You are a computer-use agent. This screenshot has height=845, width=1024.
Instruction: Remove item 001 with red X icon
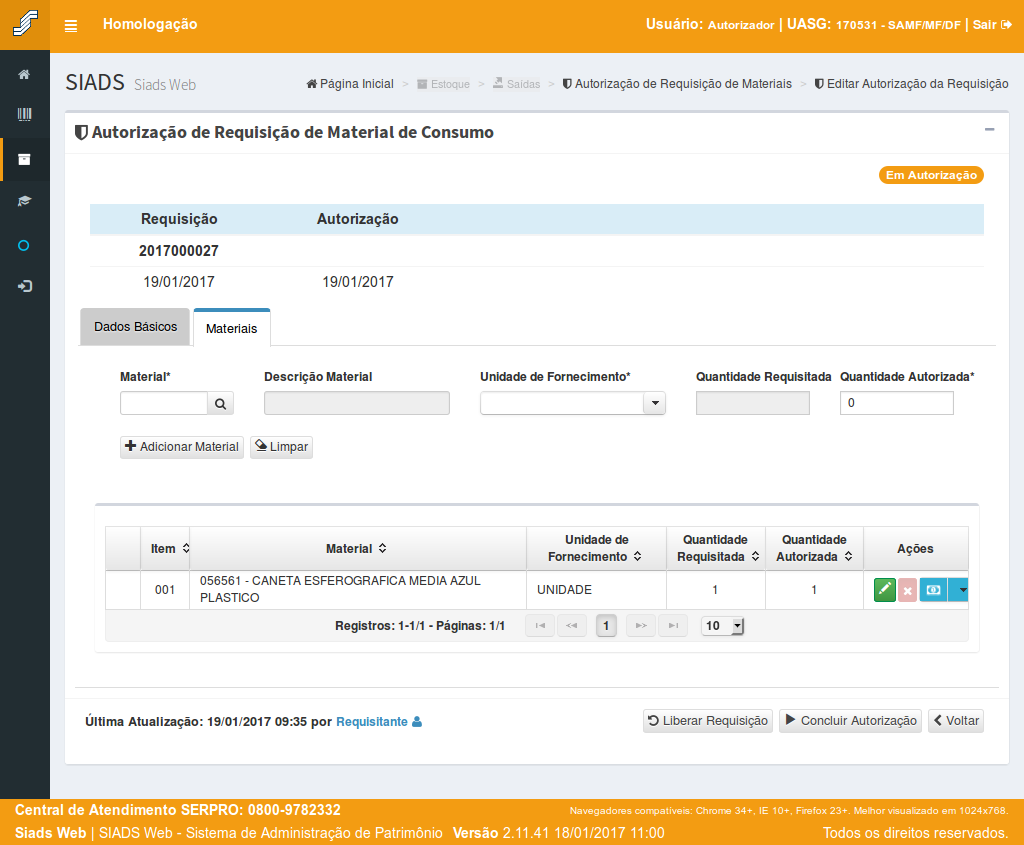coord(907,590)
